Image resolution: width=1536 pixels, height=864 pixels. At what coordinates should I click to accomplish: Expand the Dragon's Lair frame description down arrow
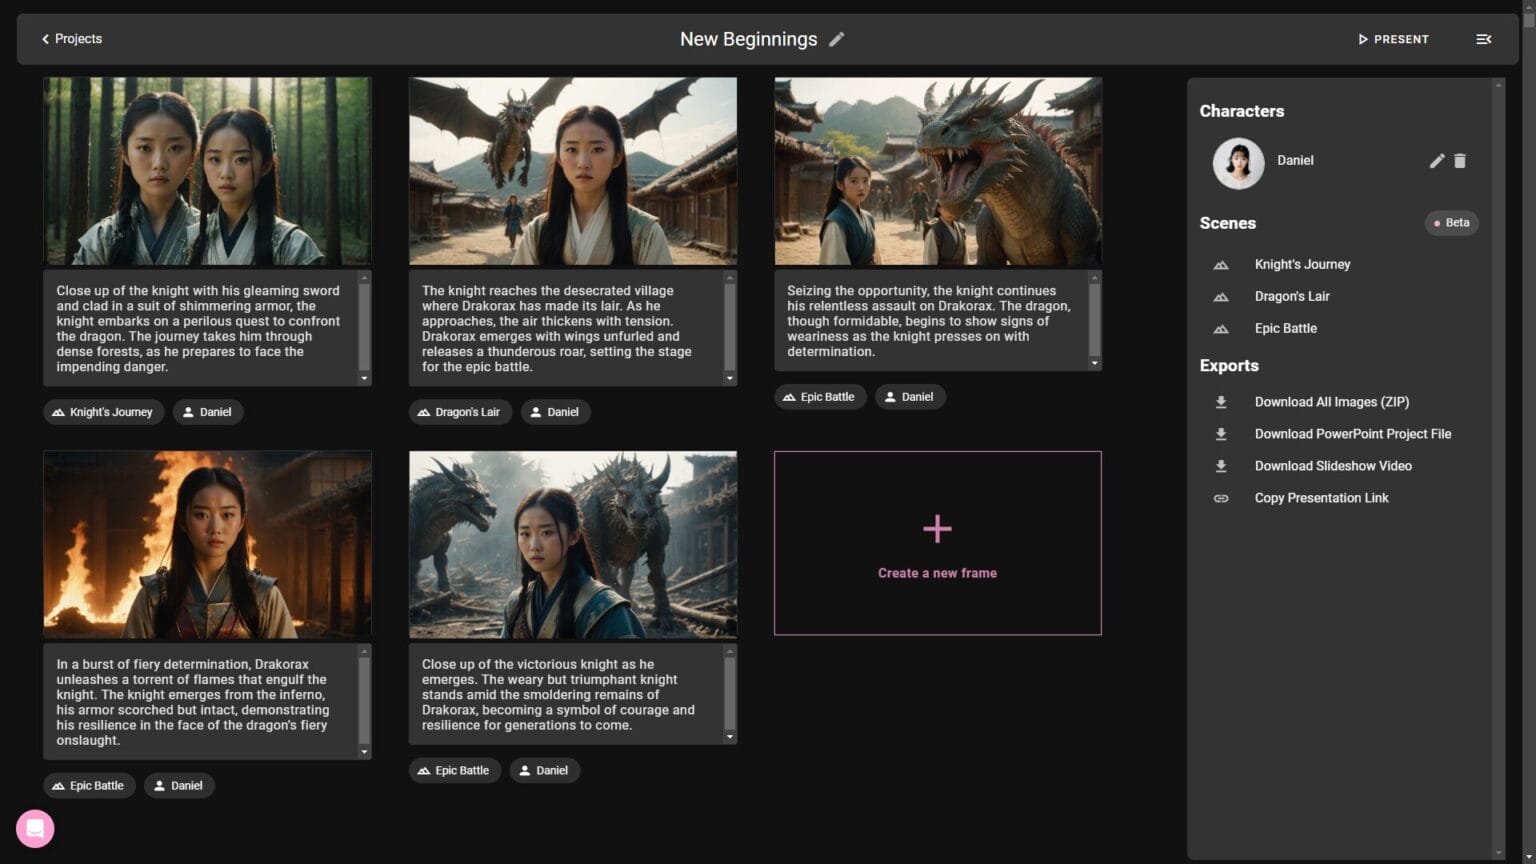[x=728, y=380]
